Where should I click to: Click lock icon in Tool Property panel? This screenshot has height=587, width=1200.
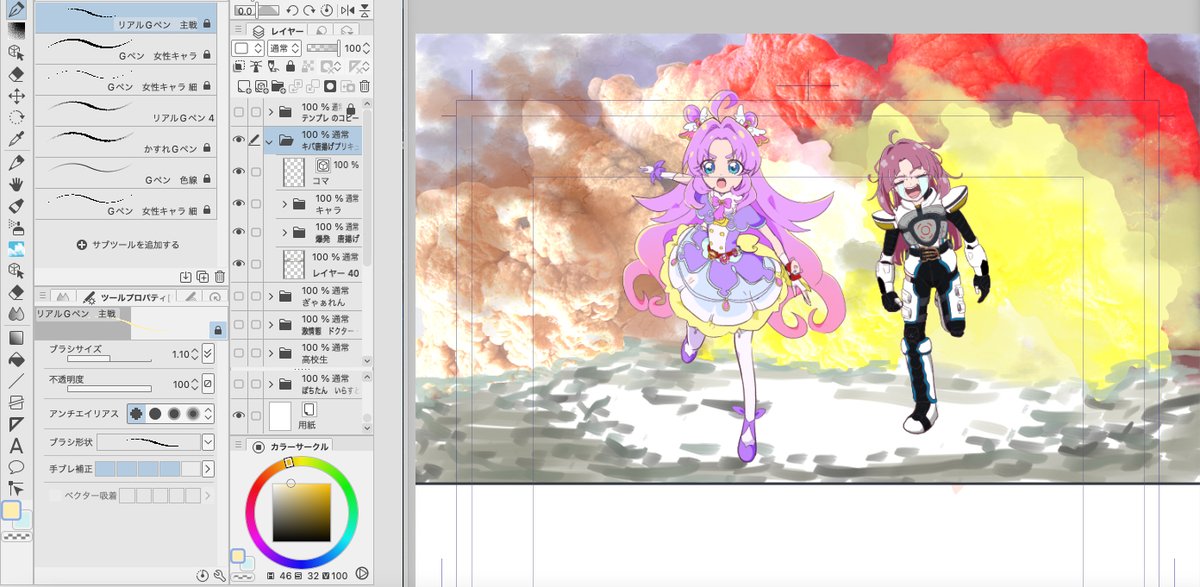216,329
